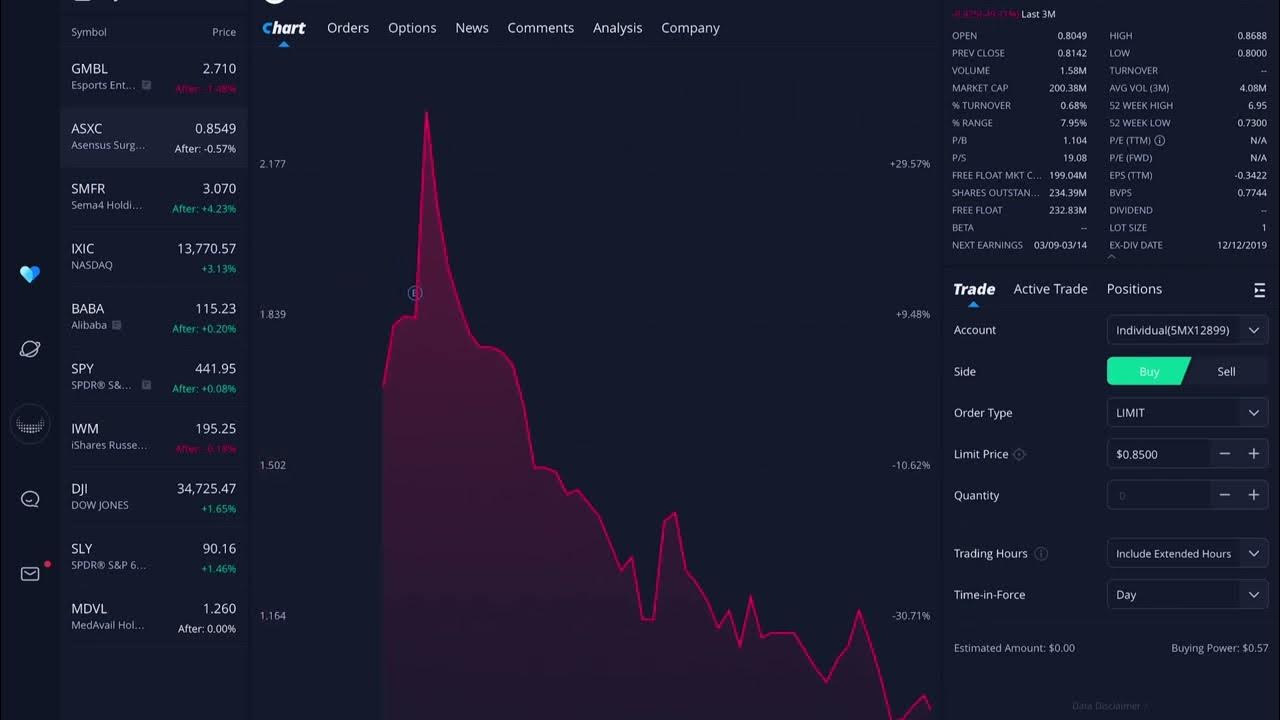
Task: Select MDVL in the watchlist
Action: click(x=154, y=617)
